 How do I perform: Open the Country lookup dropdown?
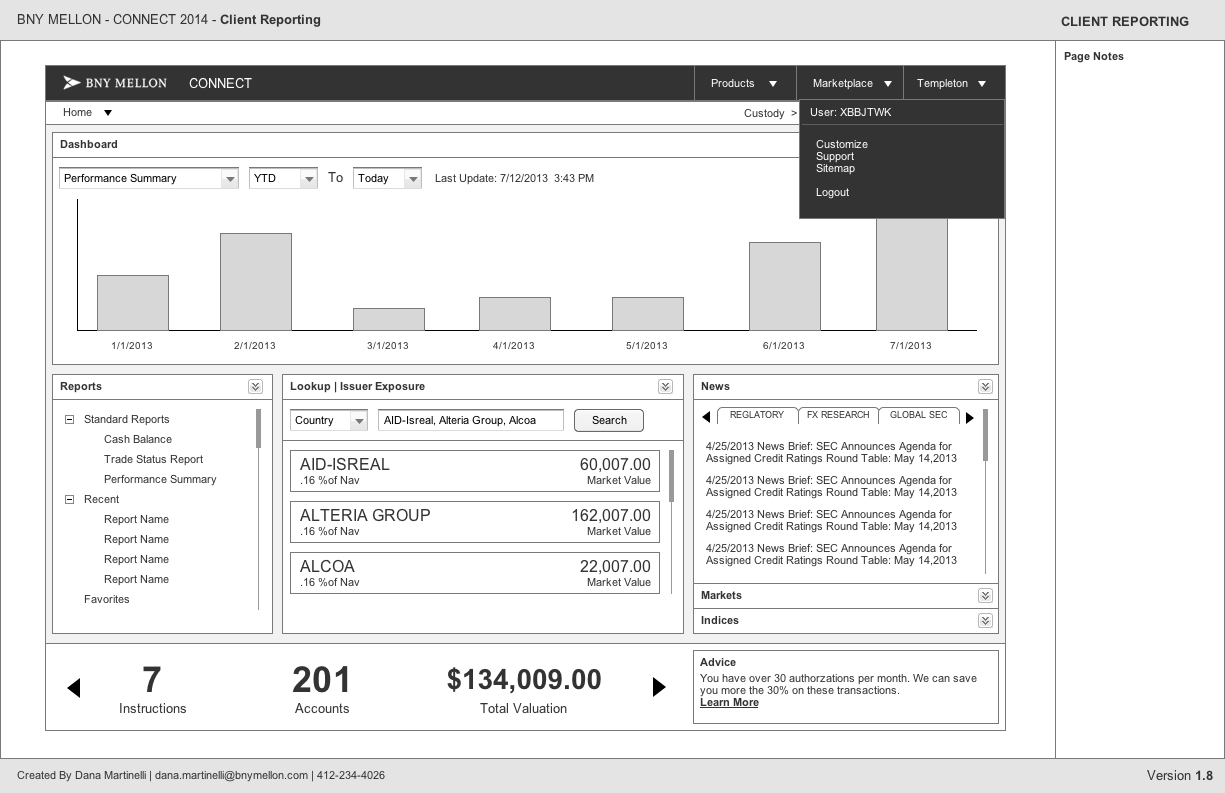329,421
